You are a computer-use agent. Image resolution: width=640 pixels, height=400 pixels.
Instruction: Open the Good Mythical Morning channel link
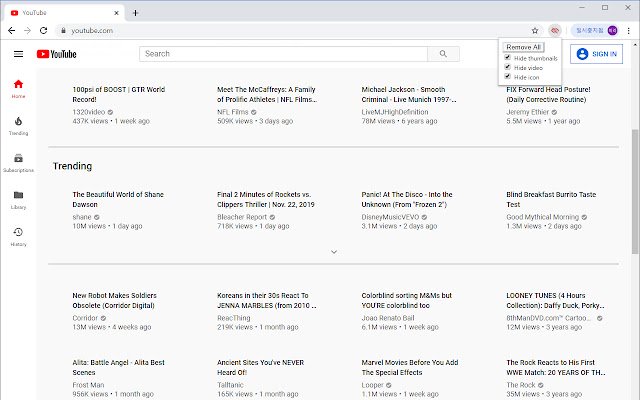[542, 217]
